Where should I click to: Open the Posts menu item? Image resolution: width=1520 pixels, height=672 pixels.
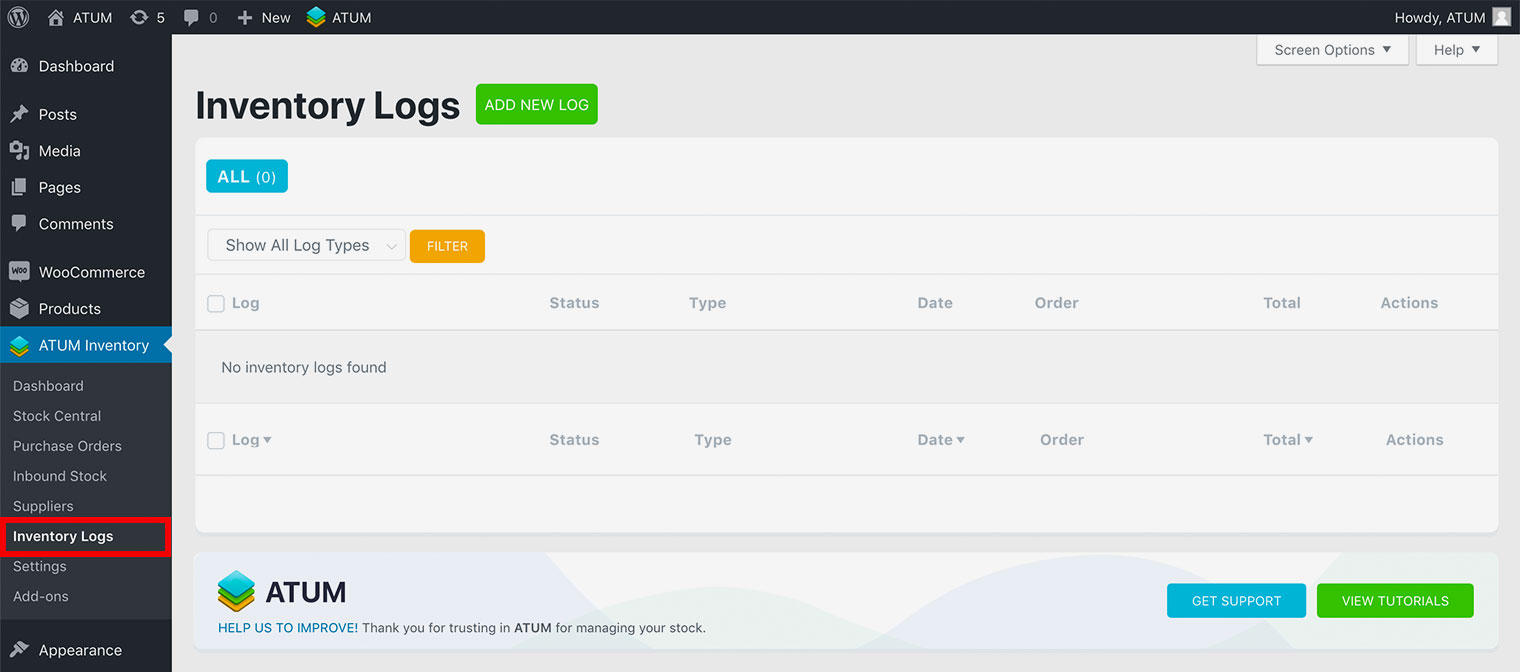coord(58,114)
